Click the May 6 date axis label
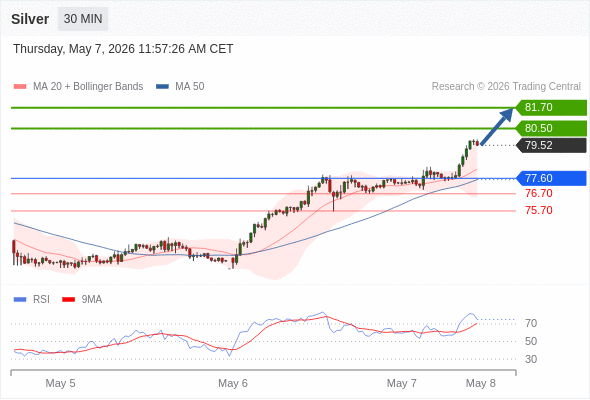This screenshot has height=400, width=590. [x=233, y=383]
